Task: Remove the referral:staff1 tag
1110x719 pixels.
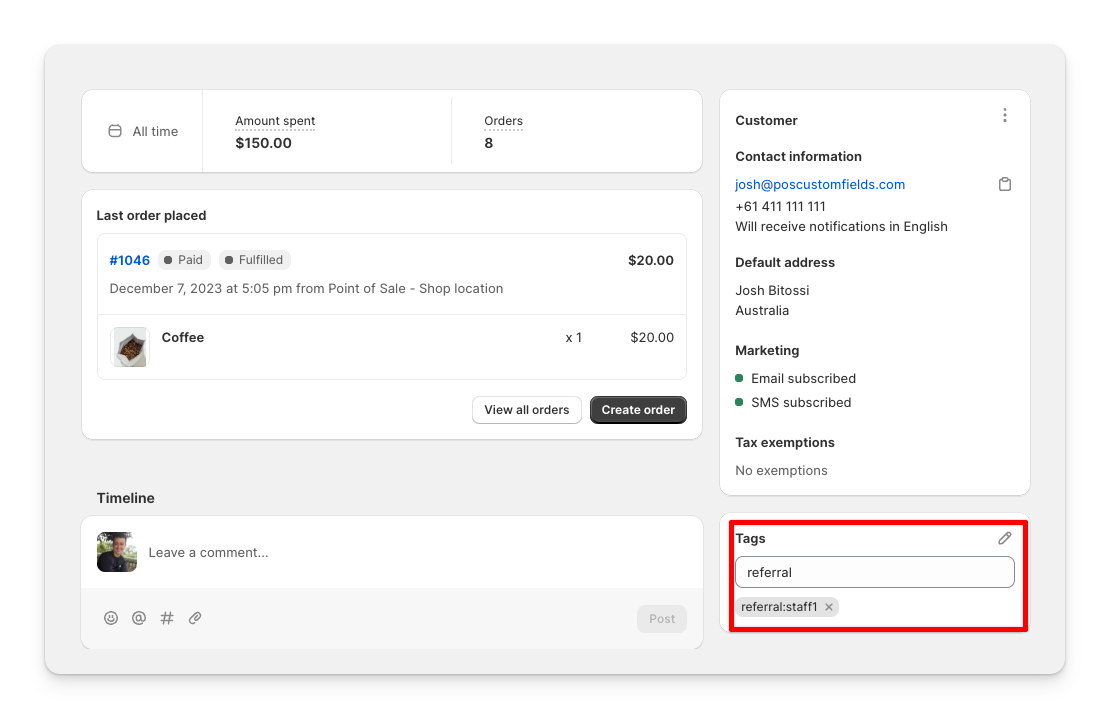Action: click(829, 606)
